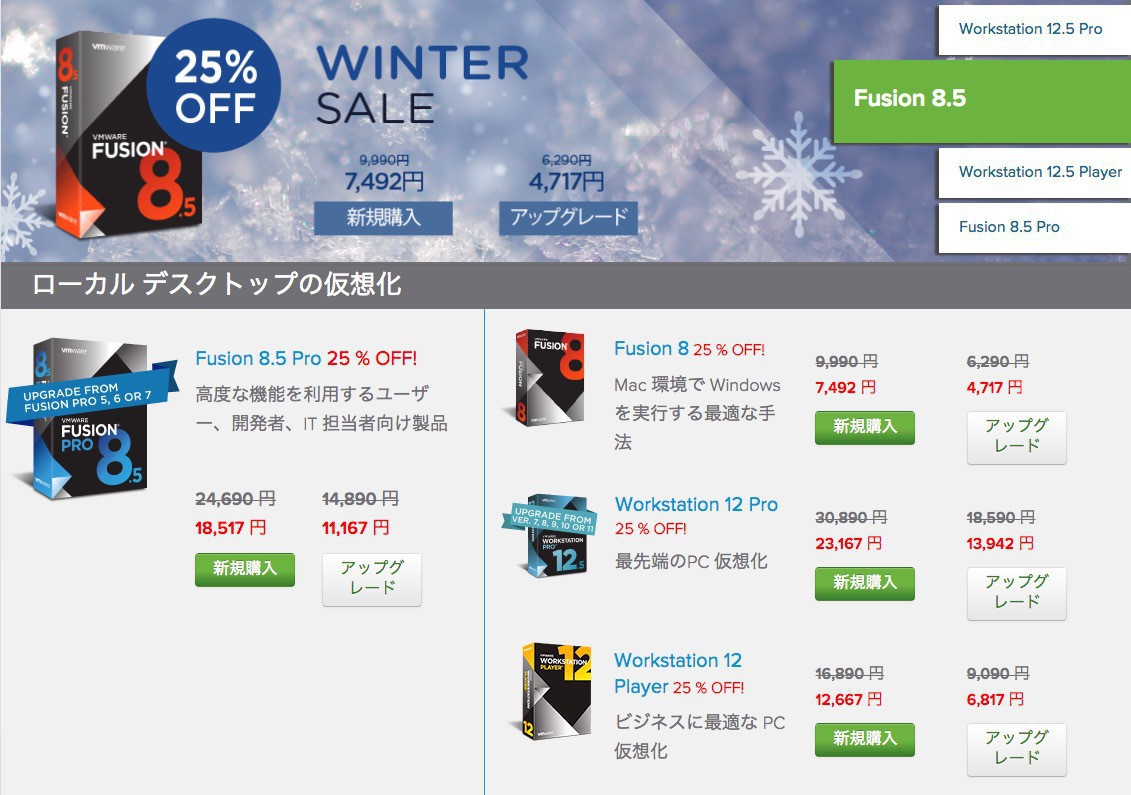Click アップグレード button for Workstation 12 Player
1131x795 pixels.
pos(1016,749)
